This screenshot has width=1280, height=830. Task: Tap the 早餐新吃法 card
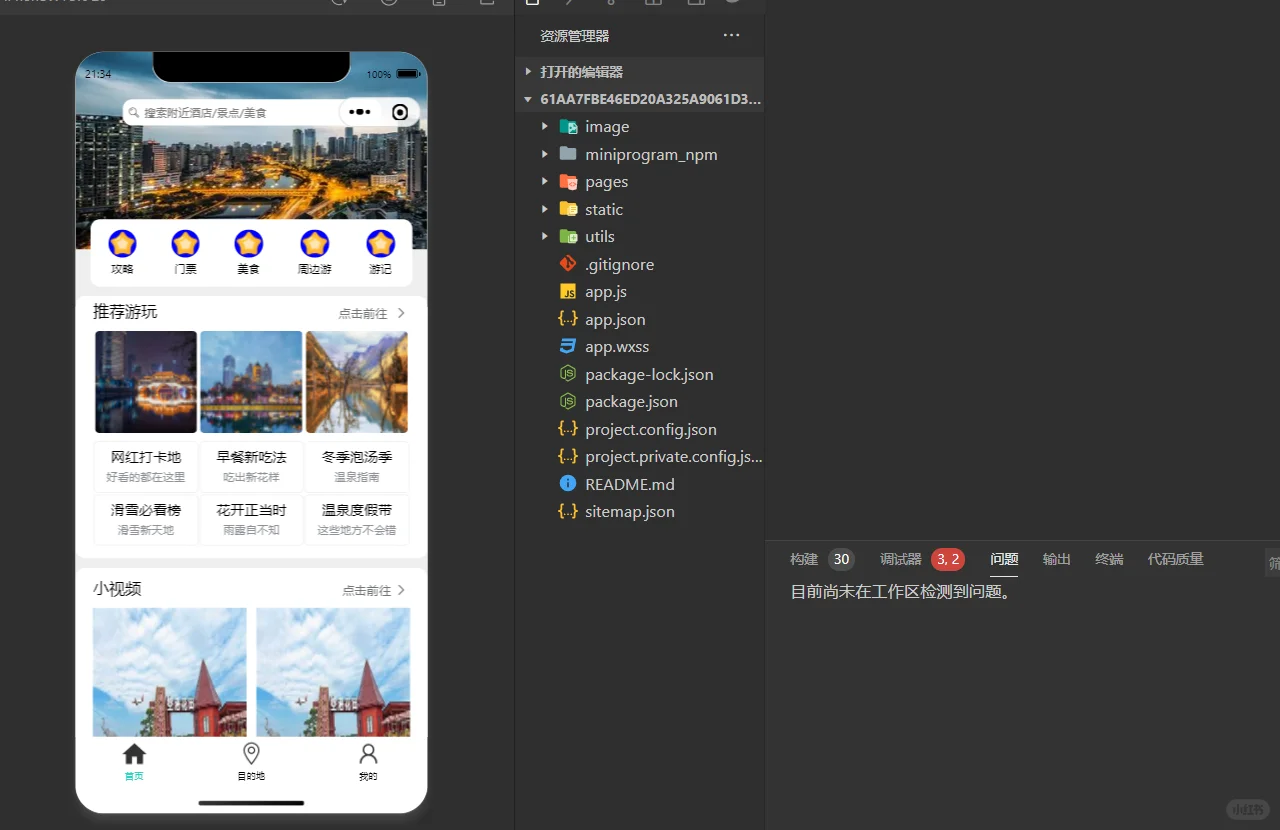(x=251, y=467)
